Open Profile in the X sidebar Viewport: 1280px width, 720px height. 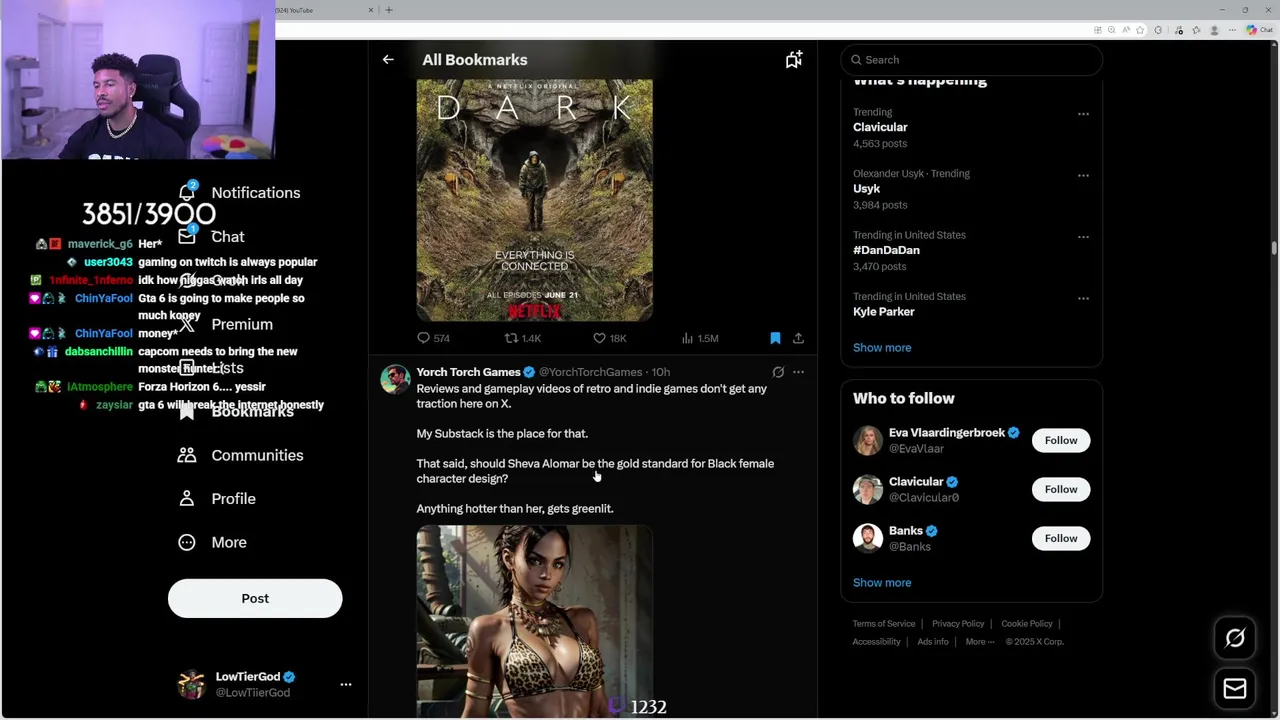click(x=216, y=499)
